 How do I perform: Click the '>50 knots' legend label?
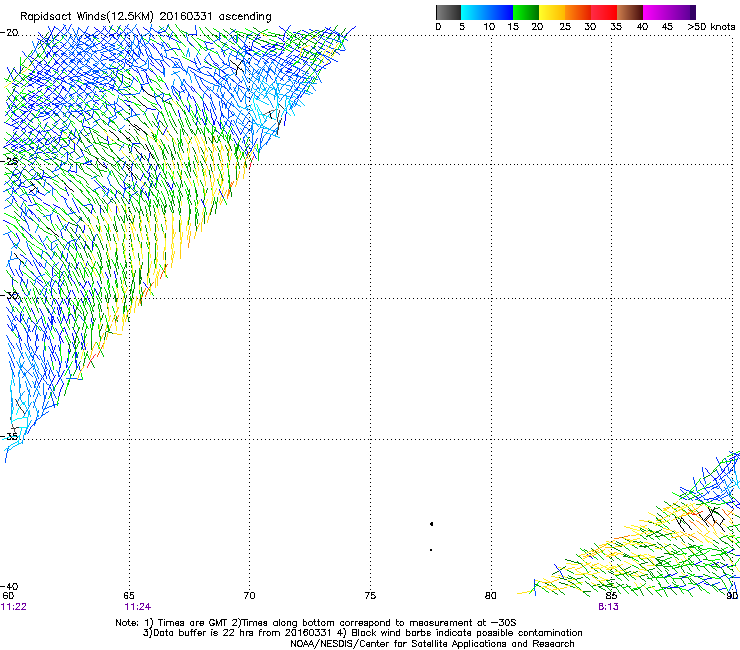click(711, 27)
